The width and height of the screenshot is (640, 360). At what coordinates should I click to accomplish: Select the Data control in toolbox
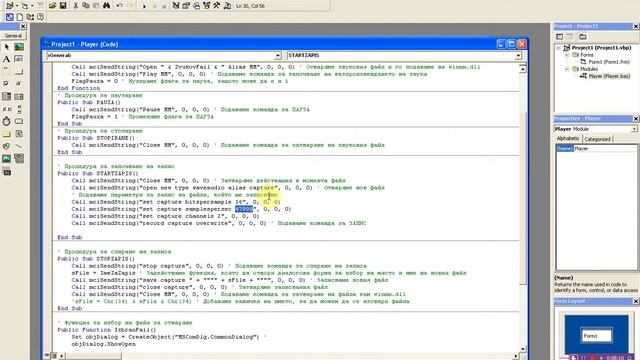[19, 158]
